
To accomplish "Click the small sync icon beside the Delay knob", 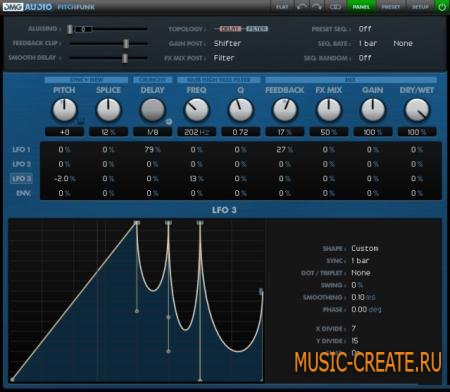I will click(169, 122).
